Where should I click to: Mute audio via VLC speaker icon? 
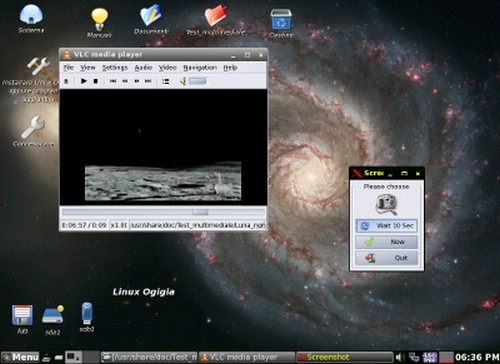[x=183, y=81]
